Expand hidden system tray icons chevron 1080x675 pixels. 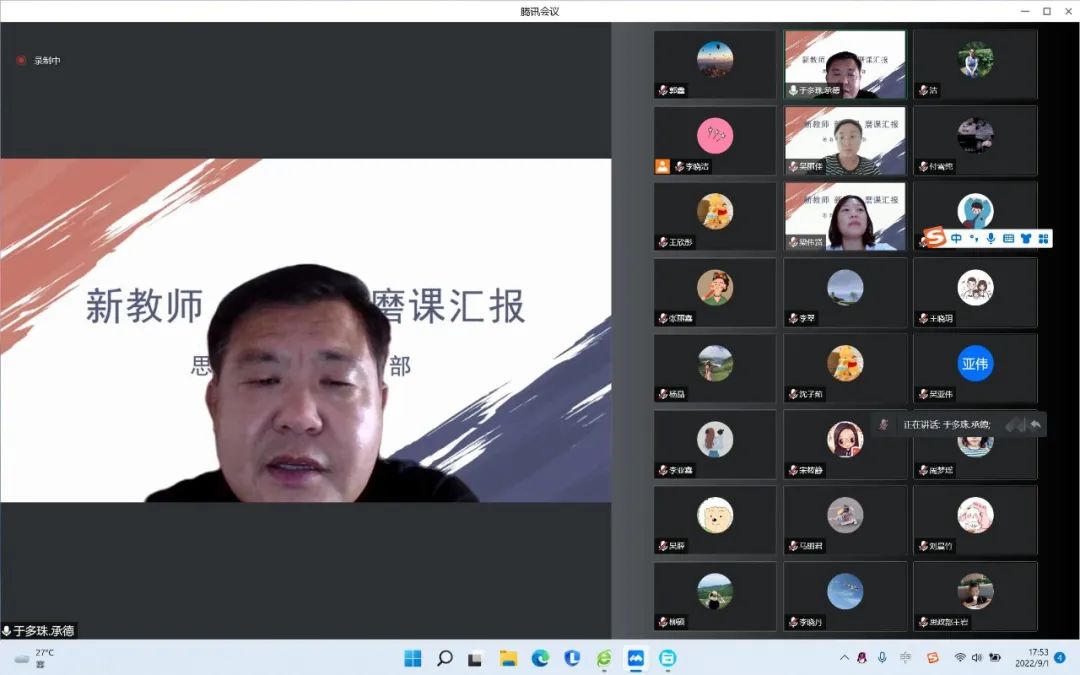pyautogui.click(x=844, y=658)
